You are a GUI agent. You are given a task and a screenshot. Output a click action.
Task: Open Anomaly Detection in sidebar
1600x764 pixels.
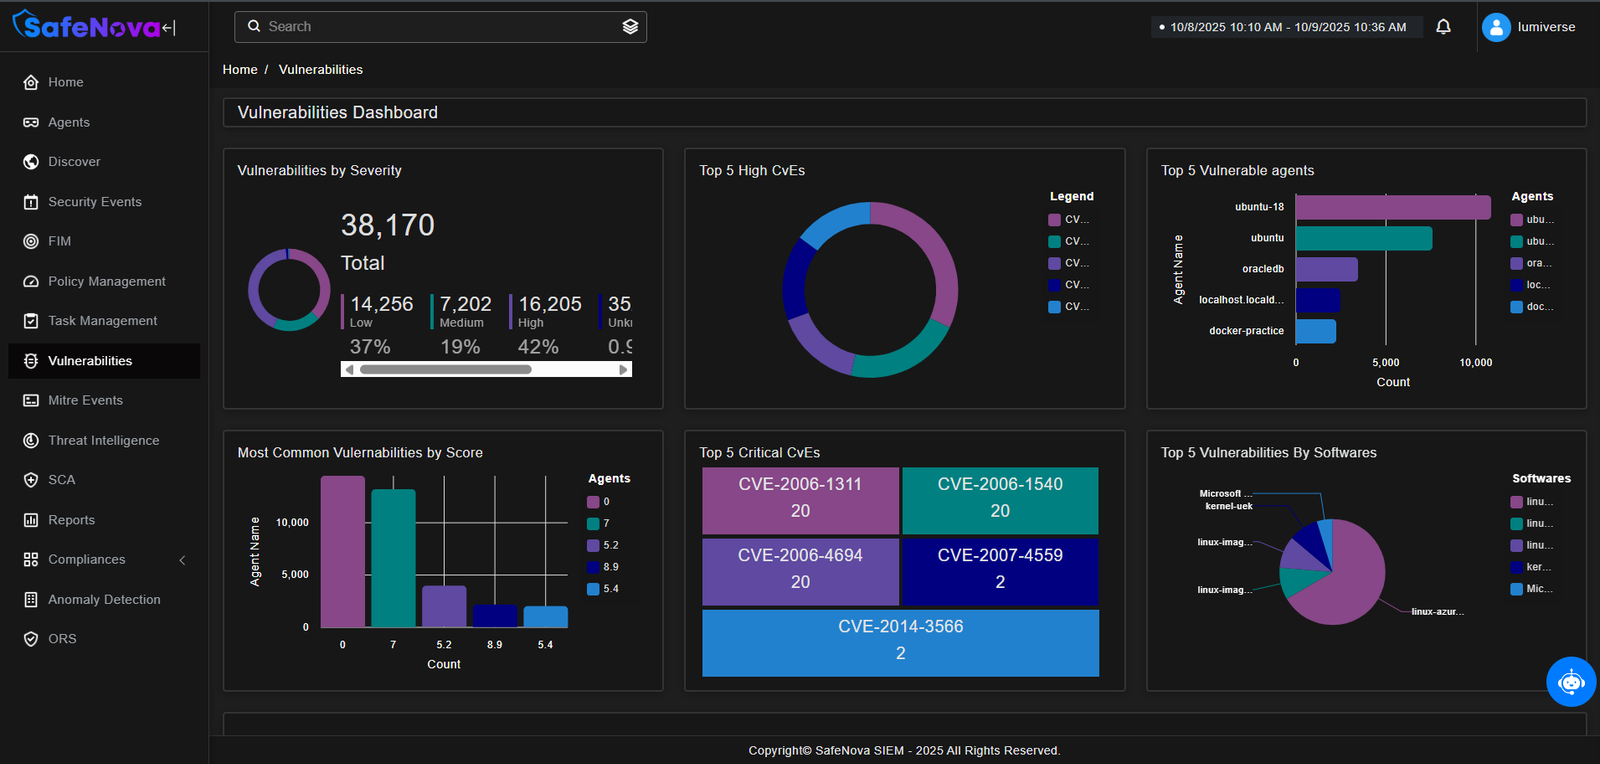click(x=104, y=599)
